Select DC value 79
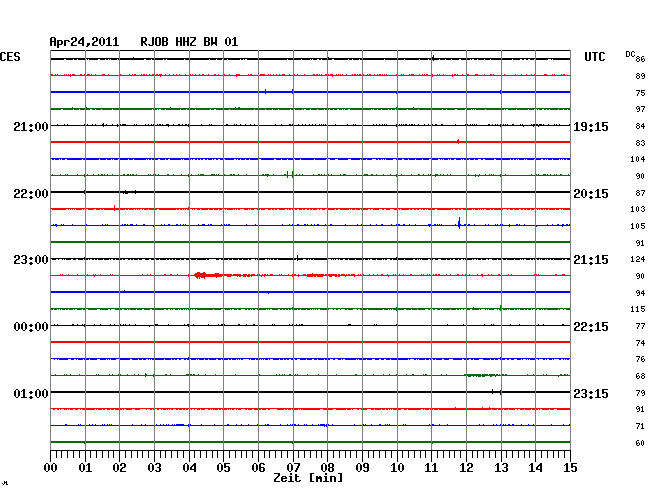Image resolution: width=650 pixels, height=494 pixels. coord(640,393)
